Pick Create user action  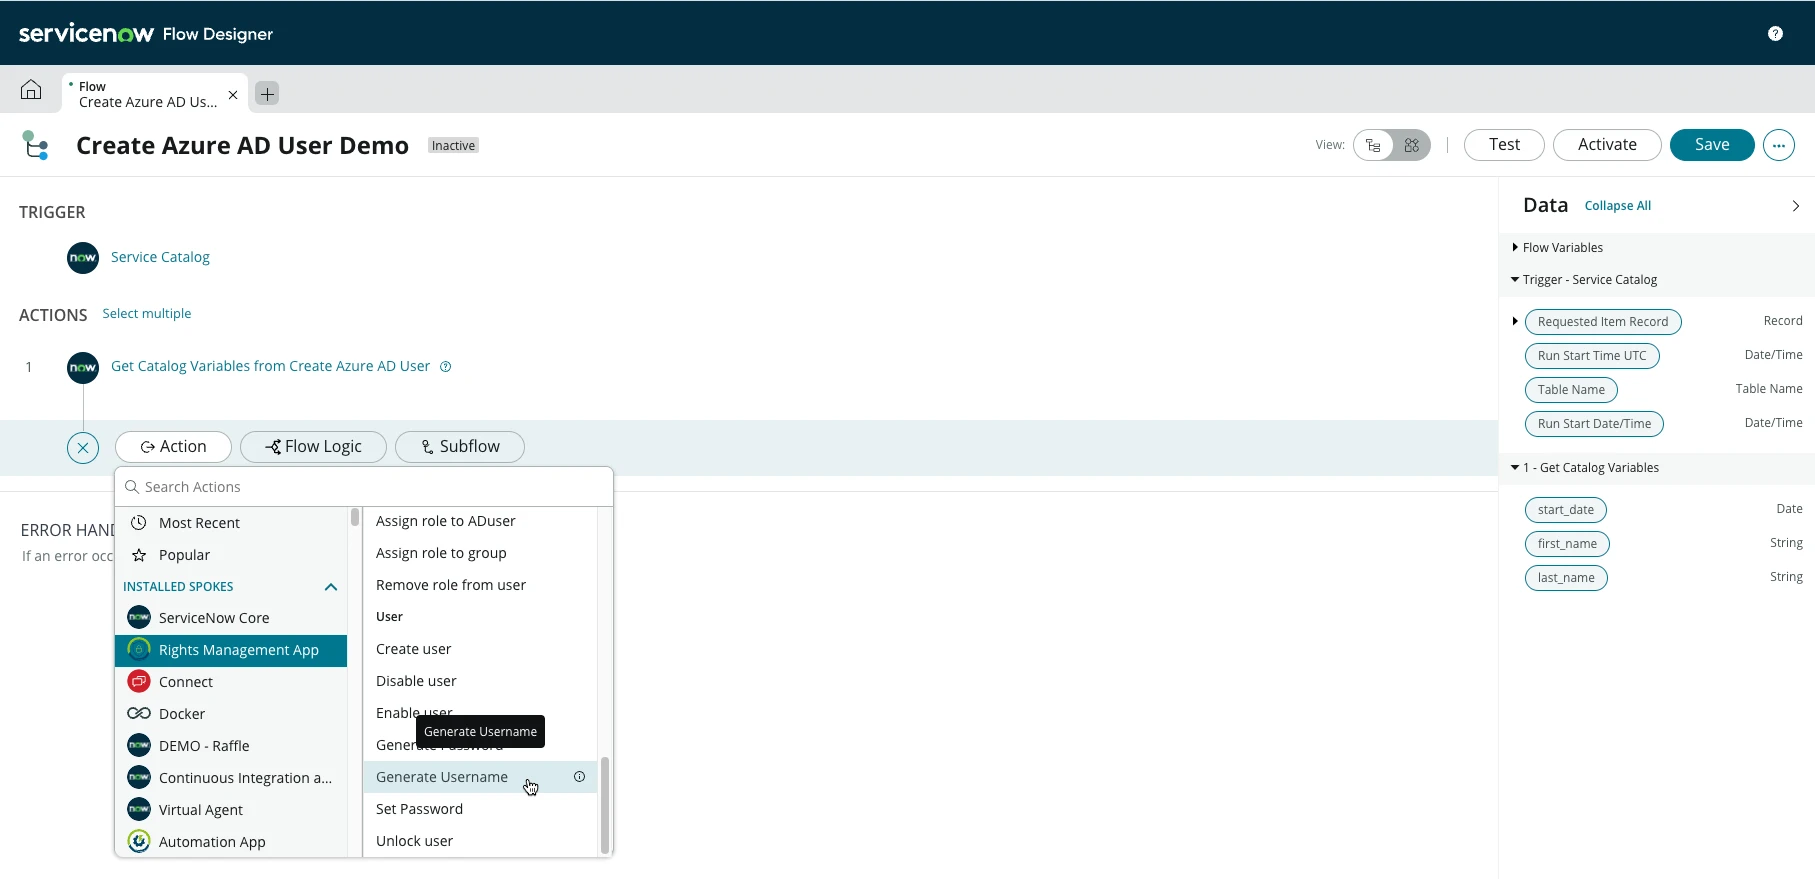pyautogui.click(x=480, y=649)
